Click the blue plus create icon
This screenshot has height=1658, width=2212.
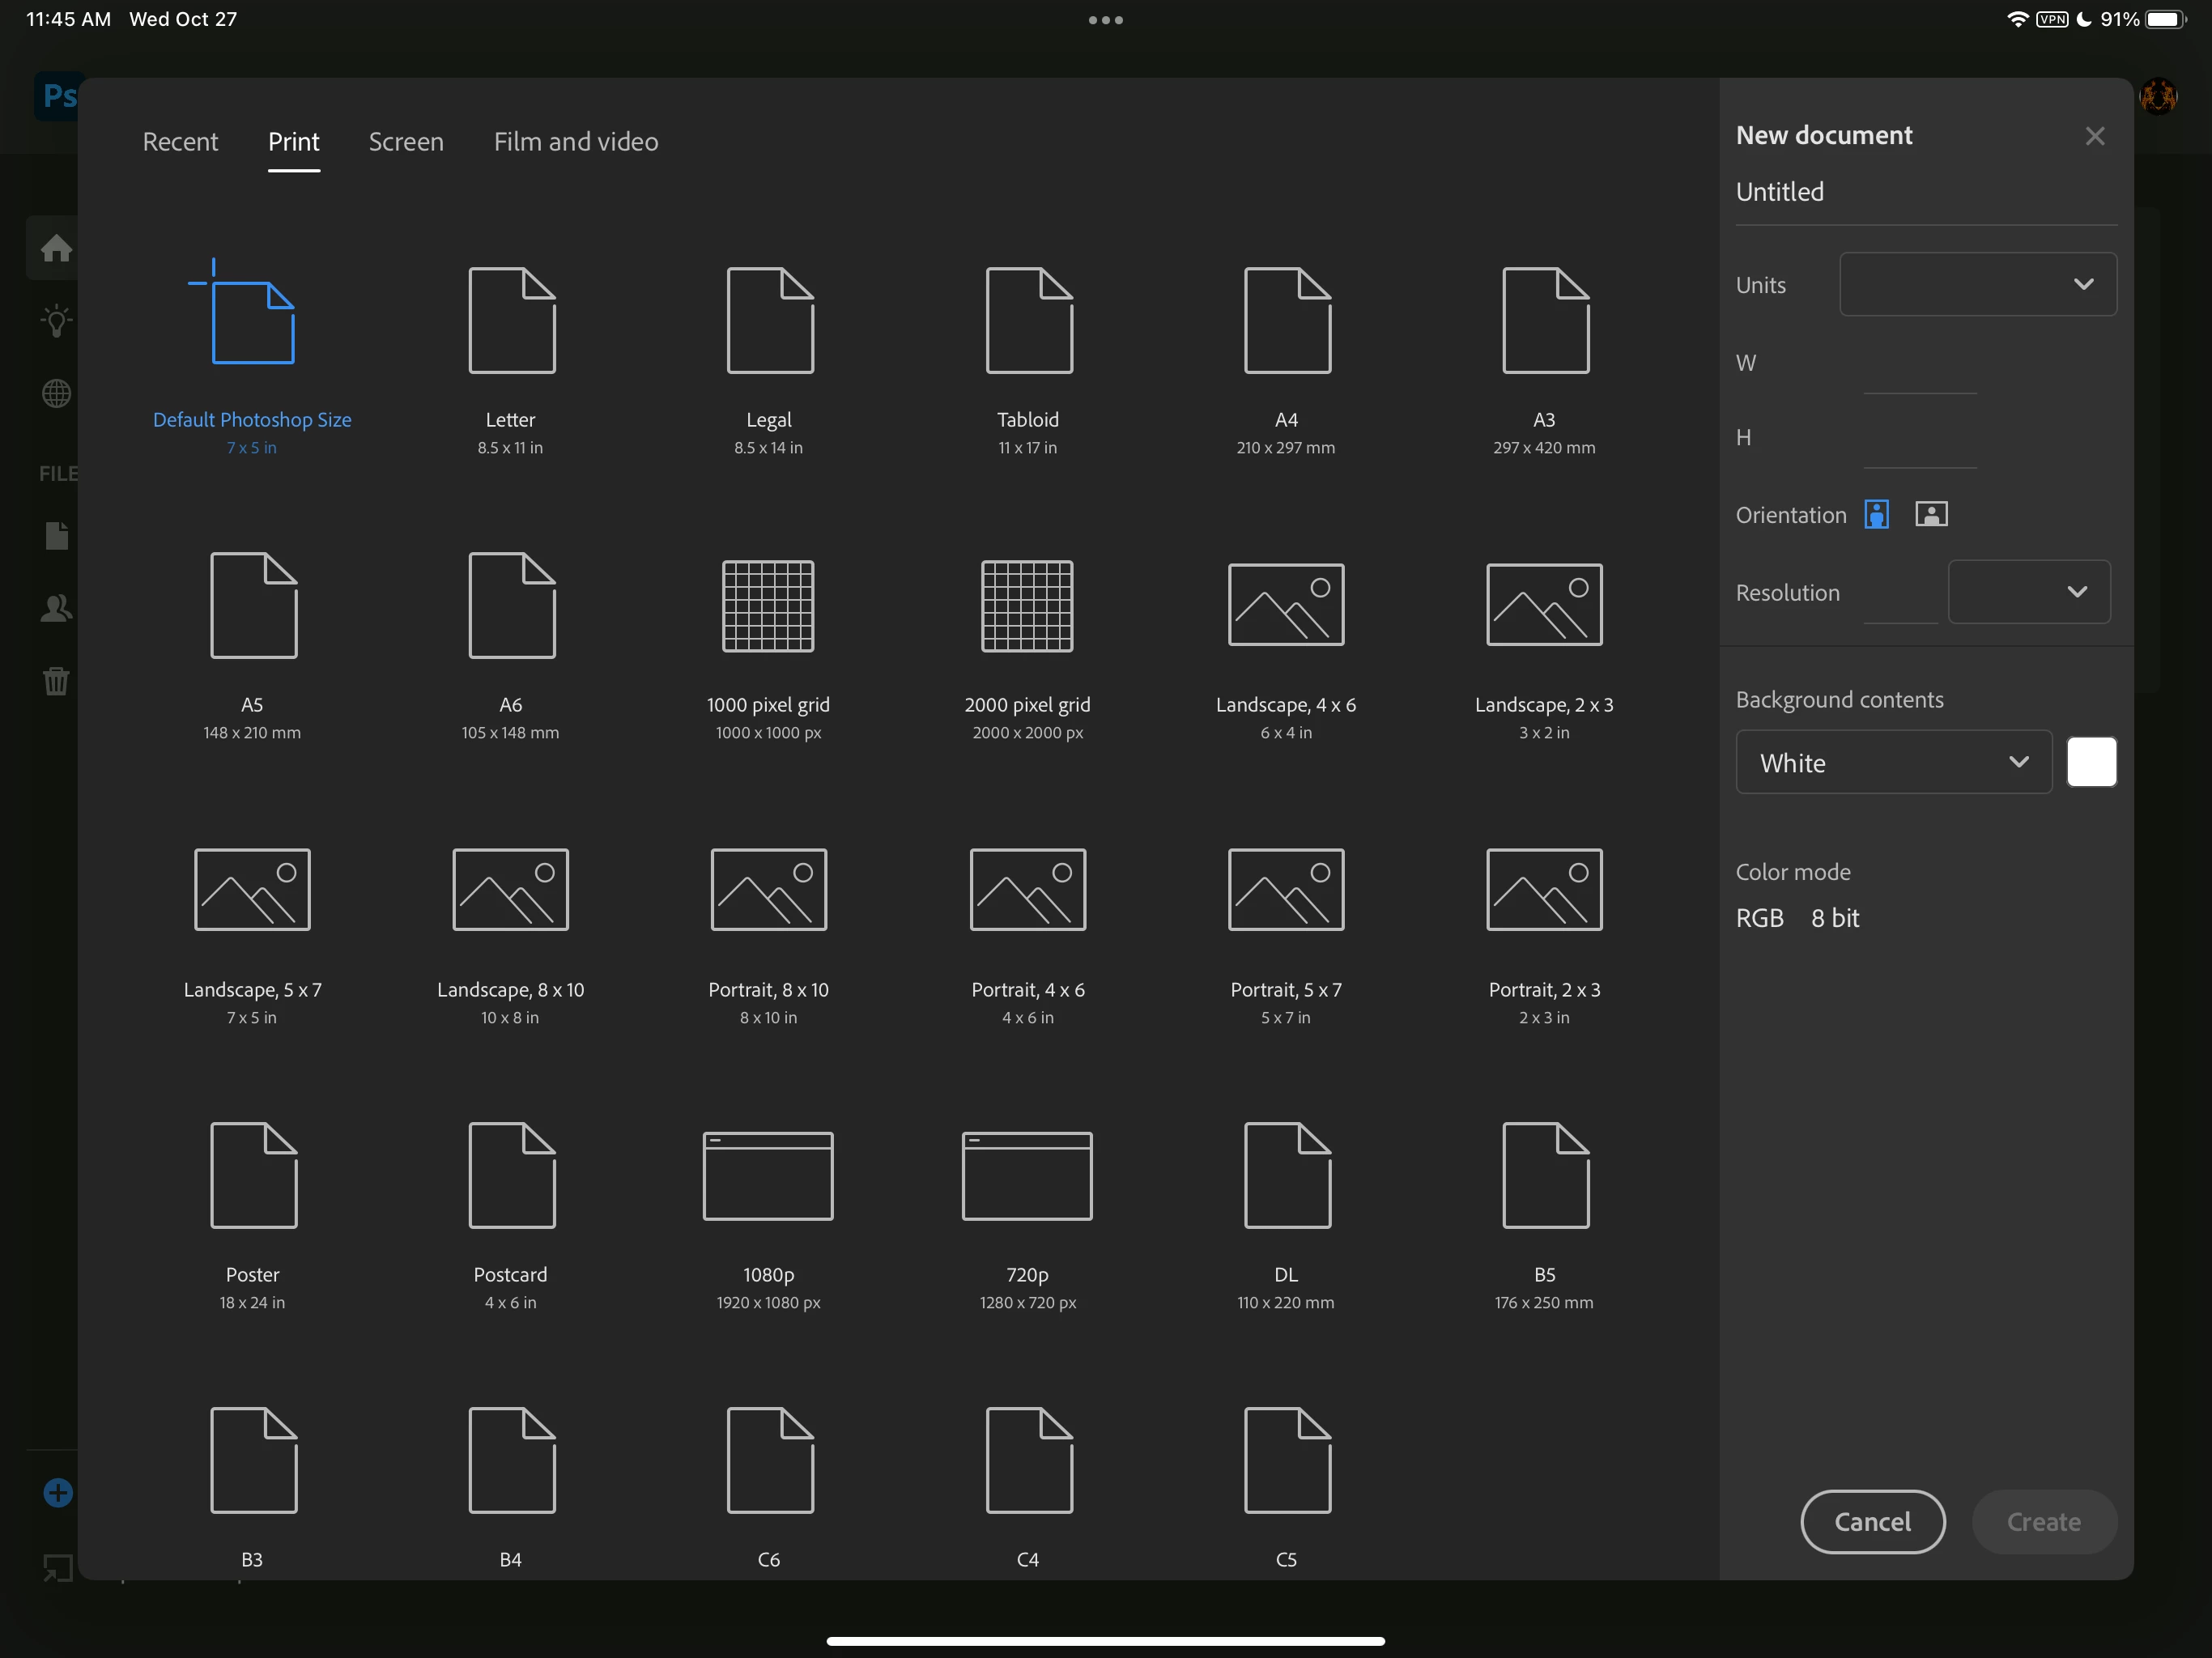click(x=58, y=1493)
